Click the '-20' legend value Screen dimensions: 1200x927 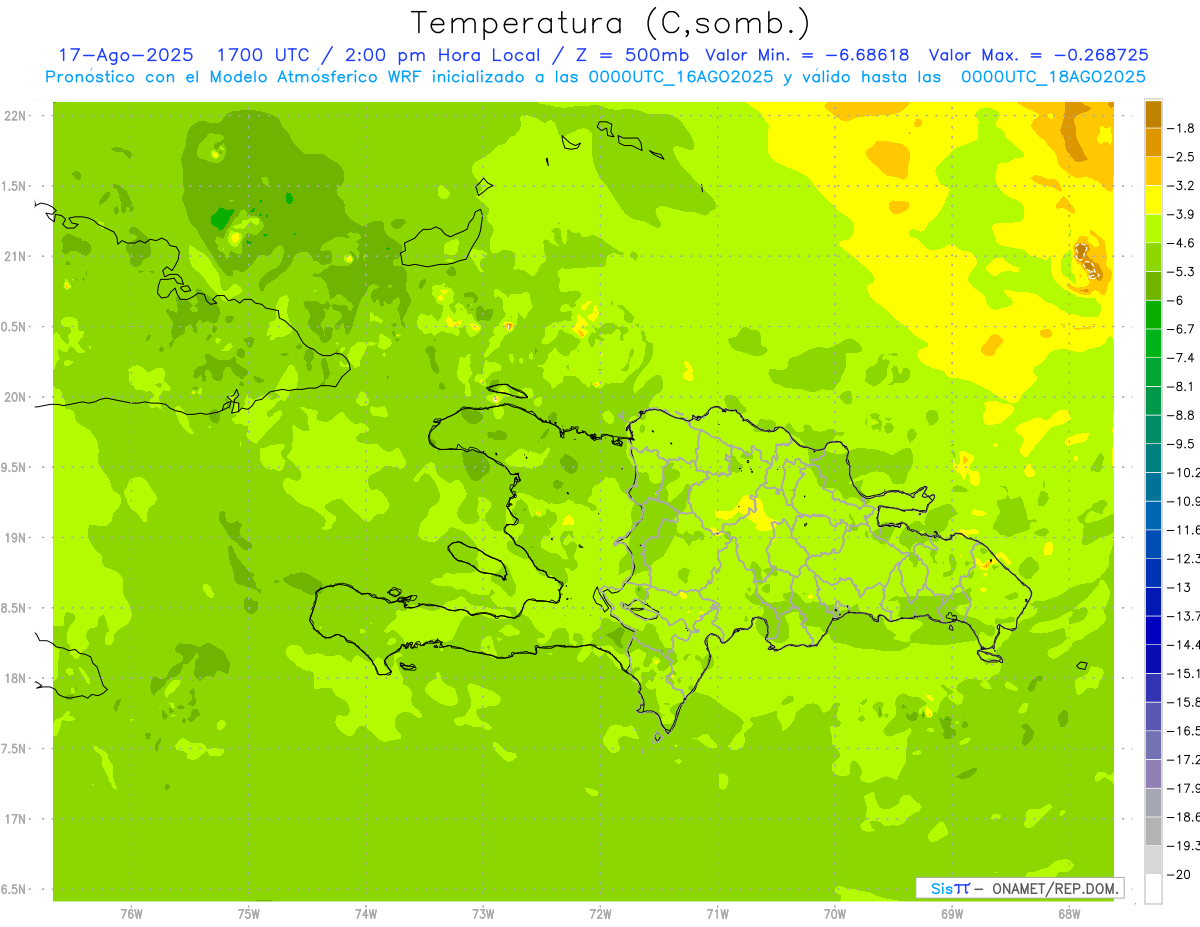coord(1178,875)
